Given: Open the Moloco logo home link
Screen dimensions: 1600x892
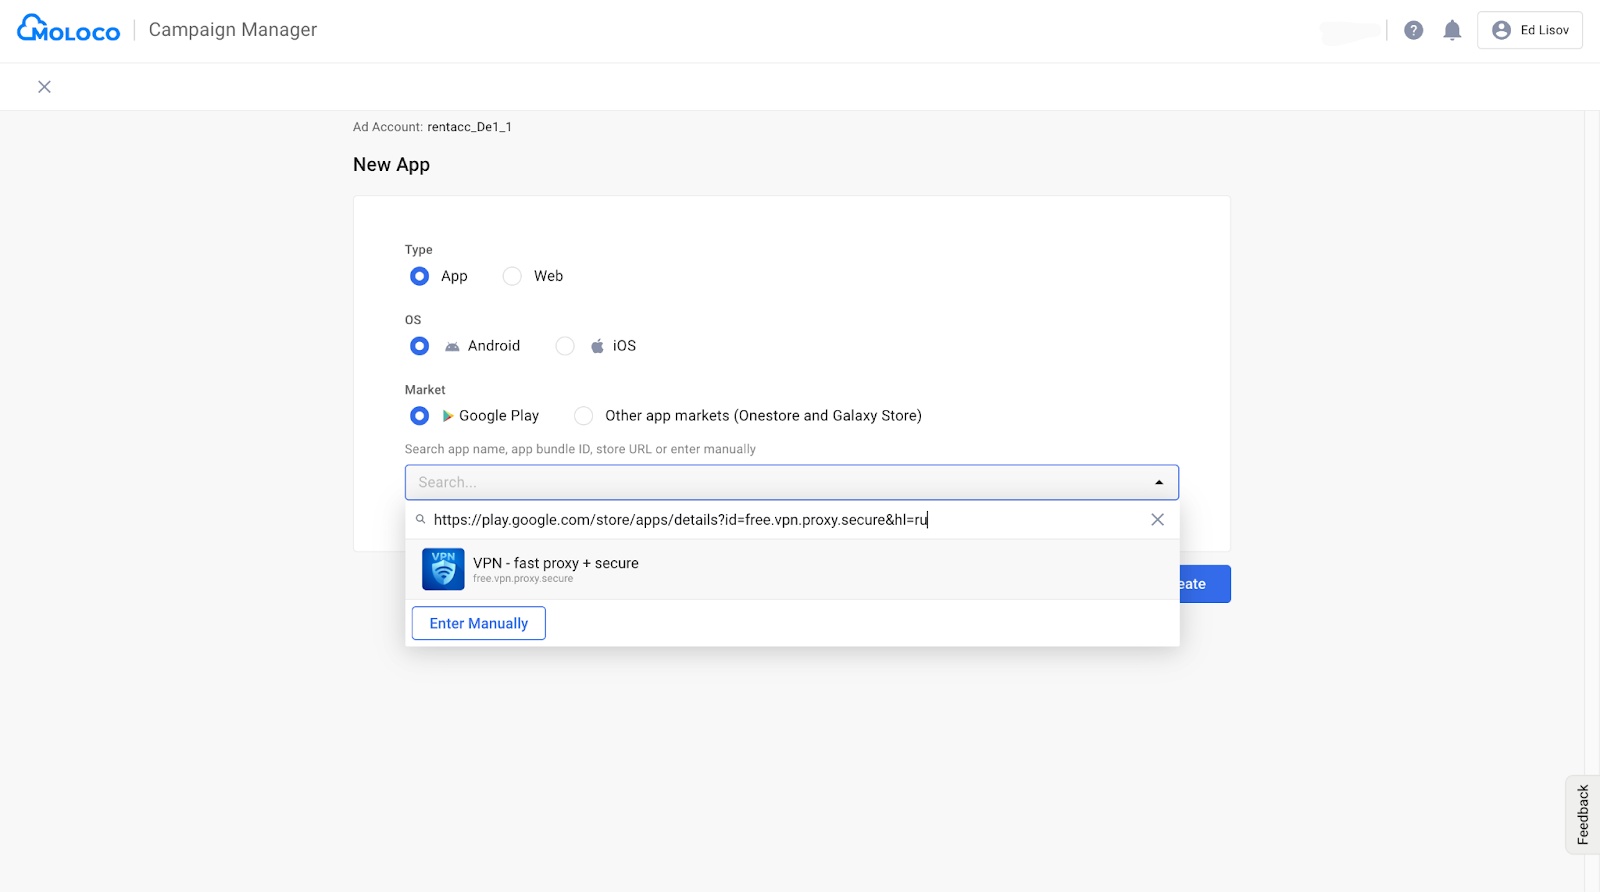Looking at the screenshot, I should tap(68, 29).
